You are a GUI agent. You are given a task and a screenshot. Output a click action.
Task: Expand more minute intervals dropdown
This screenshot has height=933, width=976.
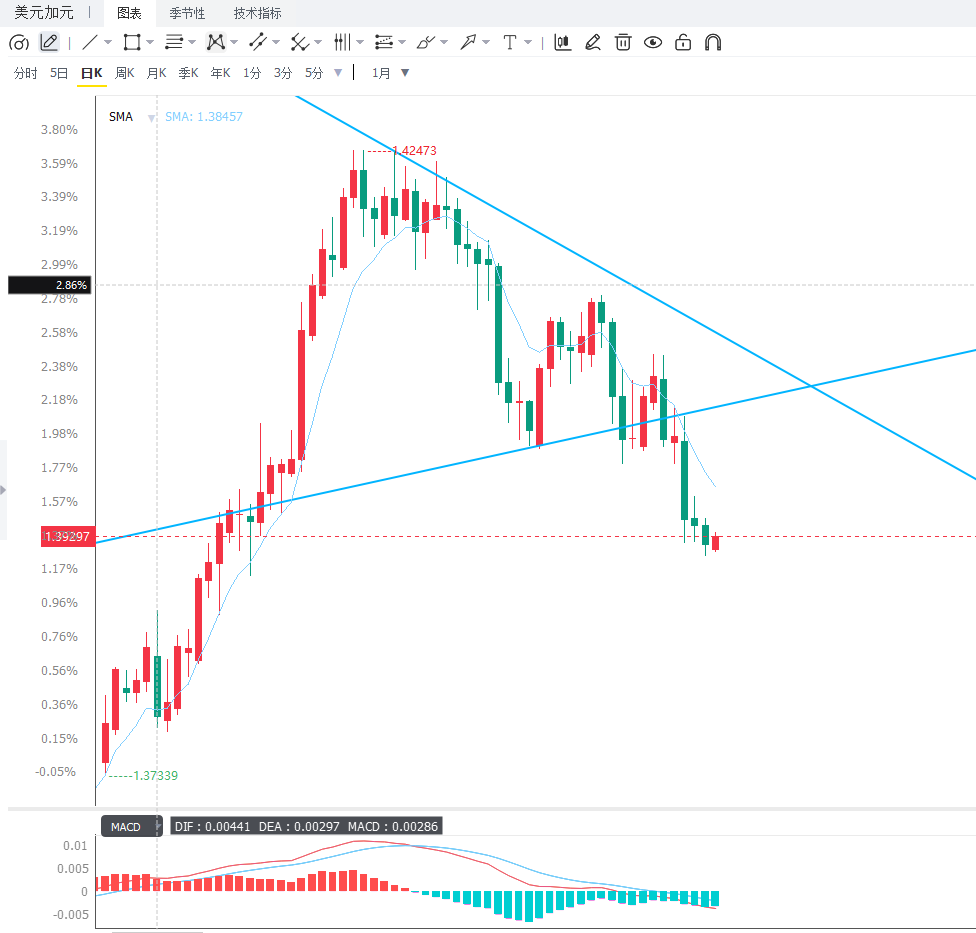pos(338,73)
